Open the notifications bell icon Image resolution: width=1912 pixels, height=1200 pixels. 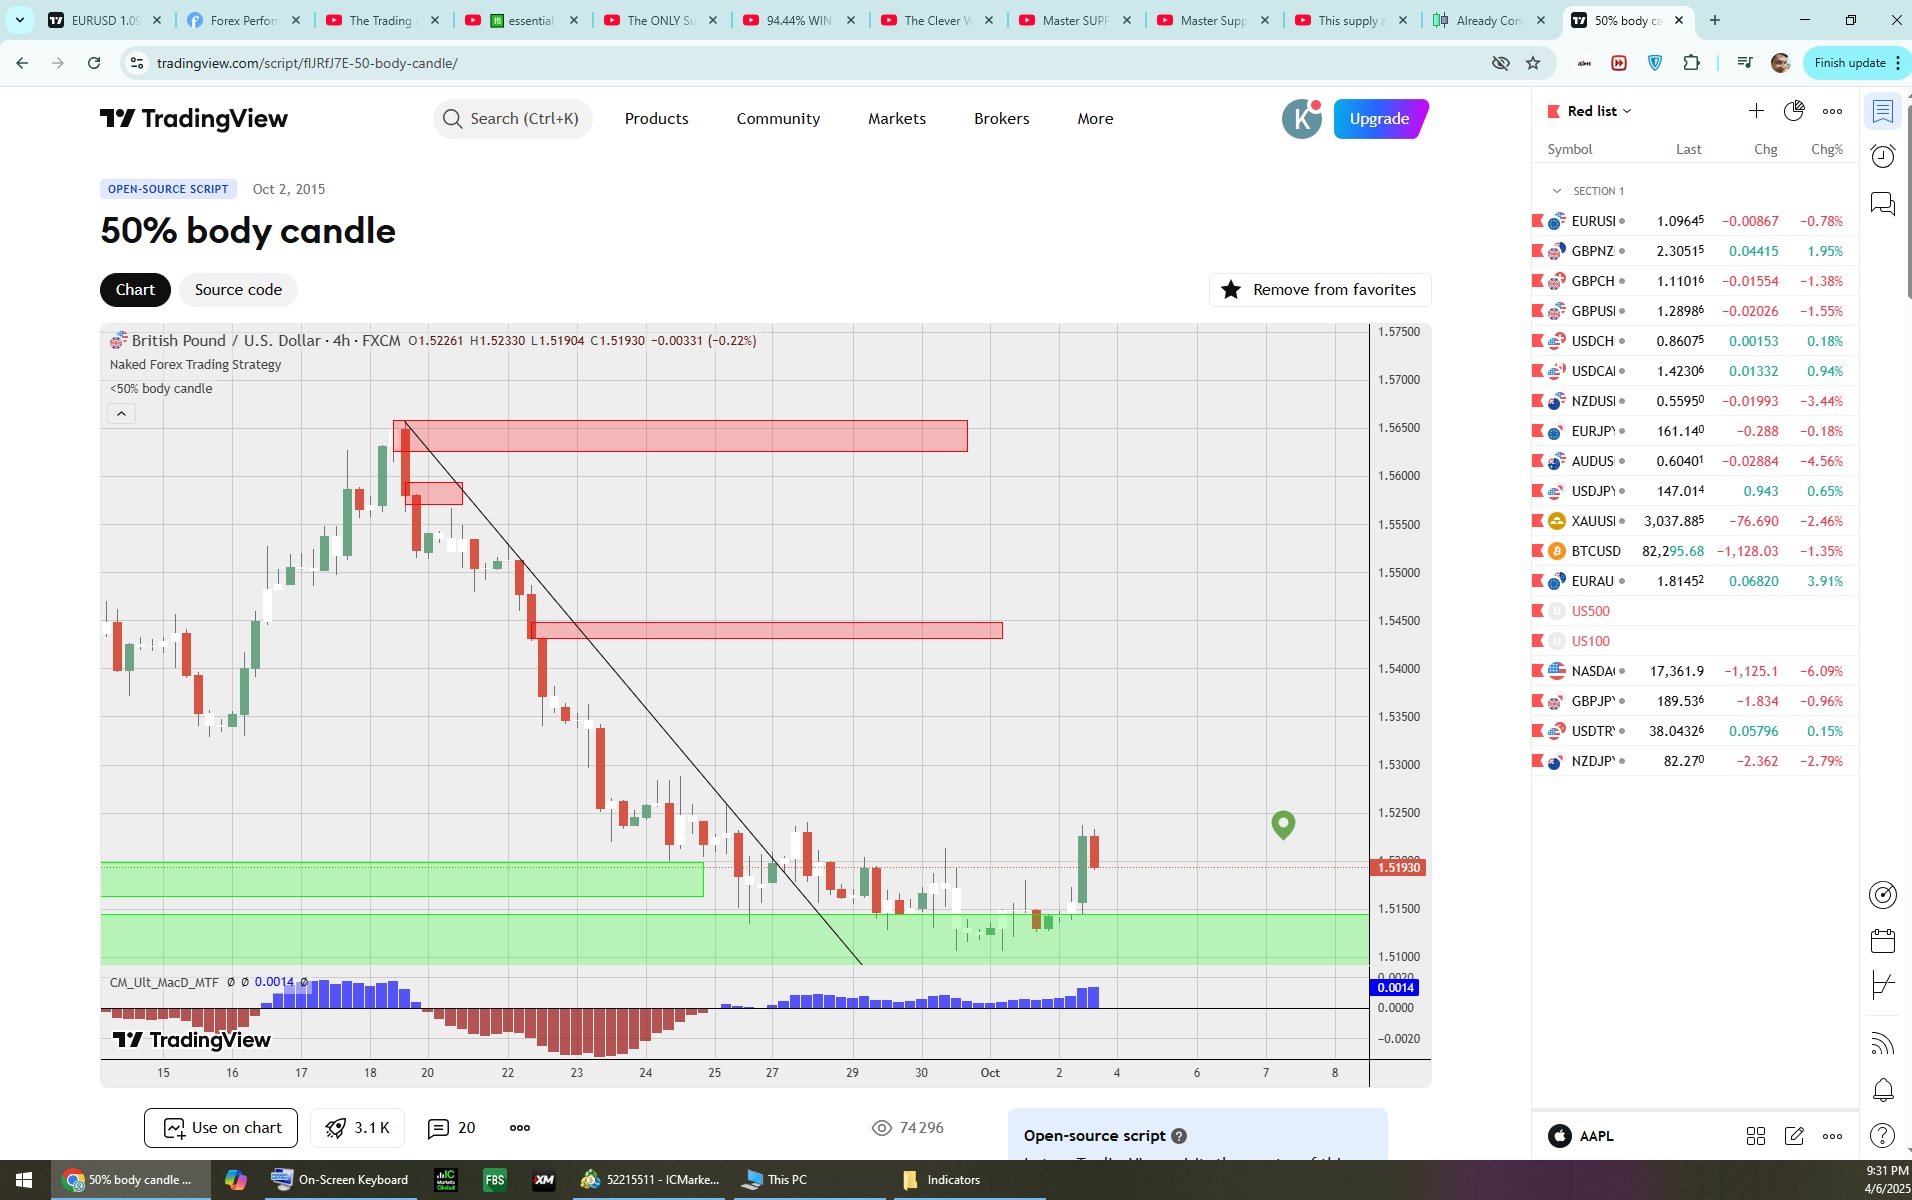[1883, 1089]
